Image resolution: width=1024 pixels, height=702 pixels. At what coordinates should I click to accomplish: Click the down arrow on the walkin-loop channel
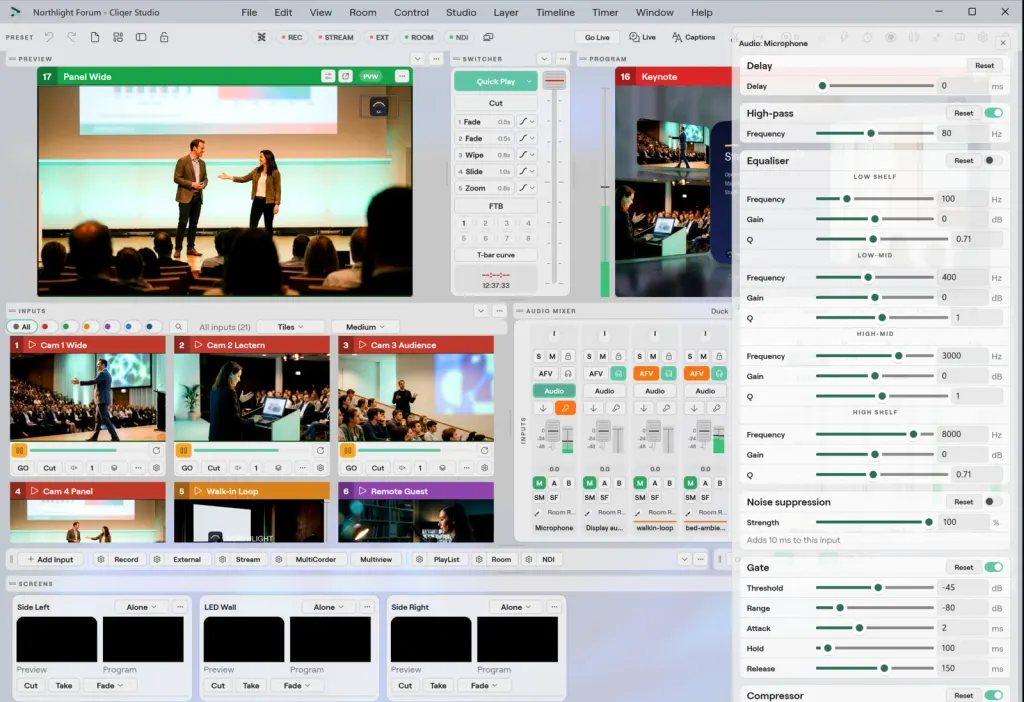644,408
